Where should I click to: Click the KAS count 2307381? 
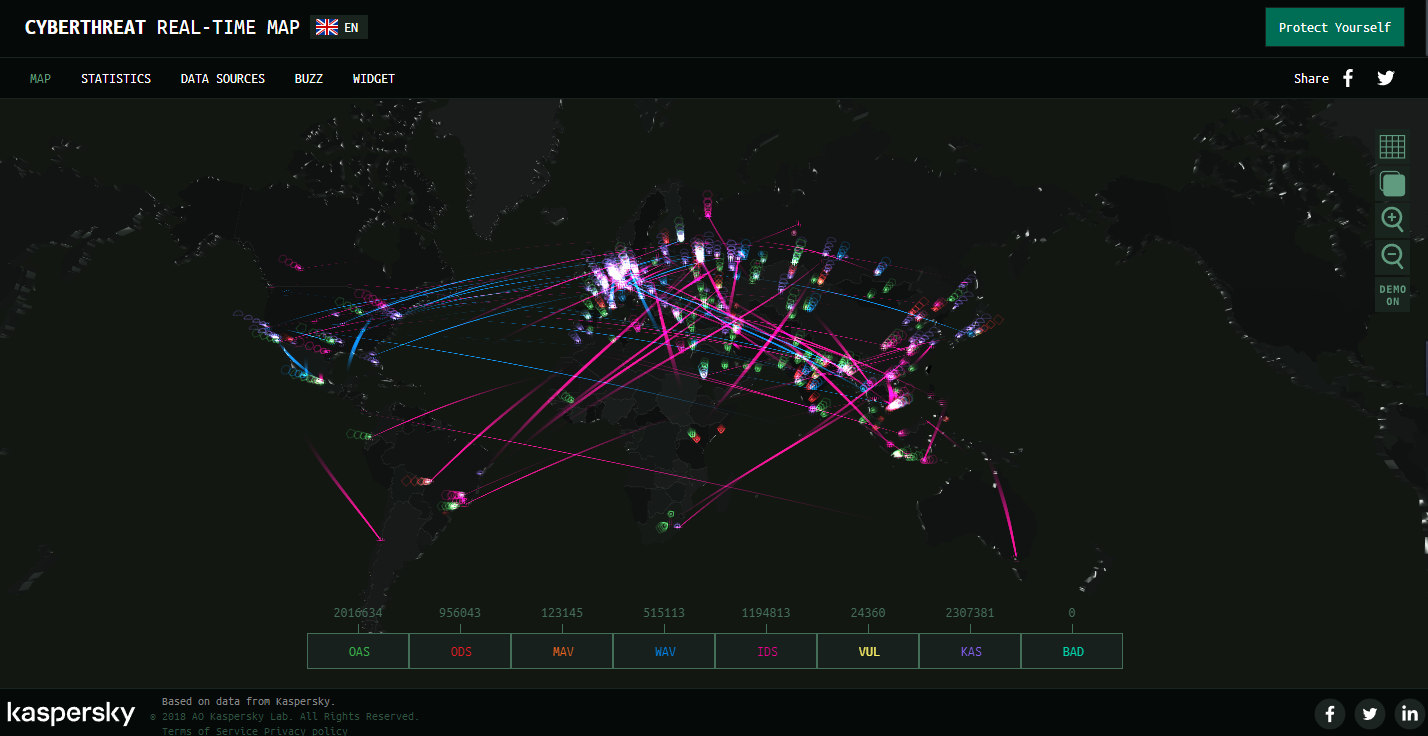click(970, 612)
